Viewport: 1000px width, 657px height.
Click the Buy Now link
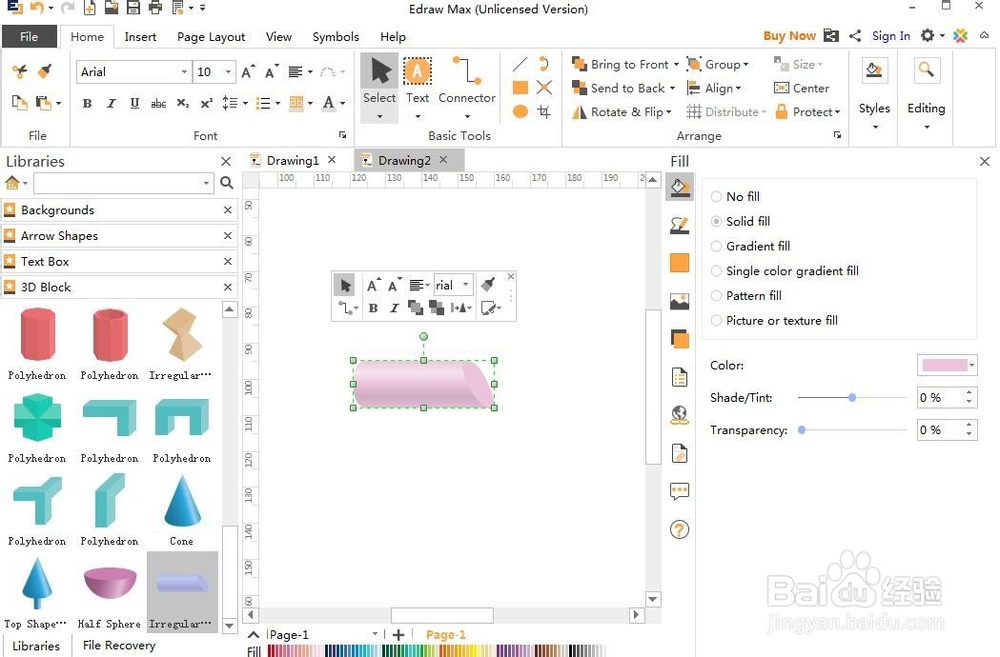(x=790, y=36)
